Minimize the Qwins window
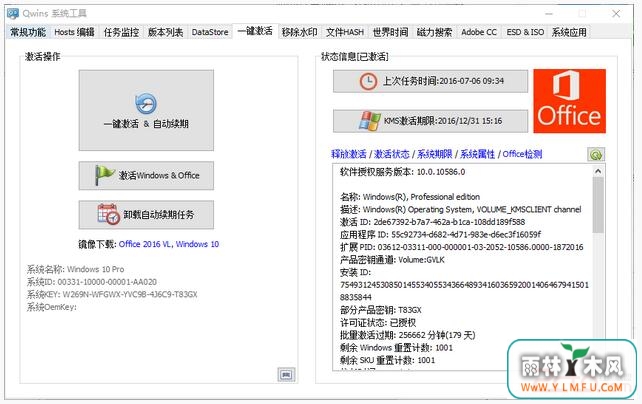The image size is (642, 404). (x=549, y=14)
